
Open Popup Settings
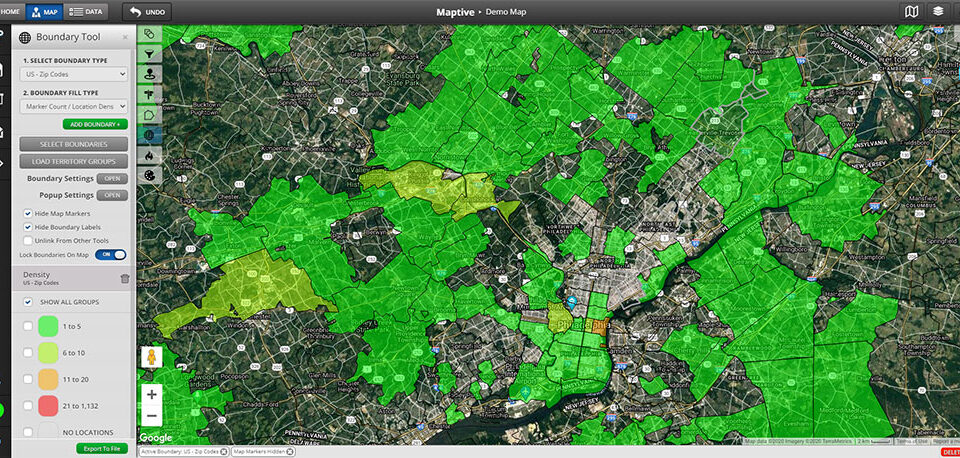(112, 195)
